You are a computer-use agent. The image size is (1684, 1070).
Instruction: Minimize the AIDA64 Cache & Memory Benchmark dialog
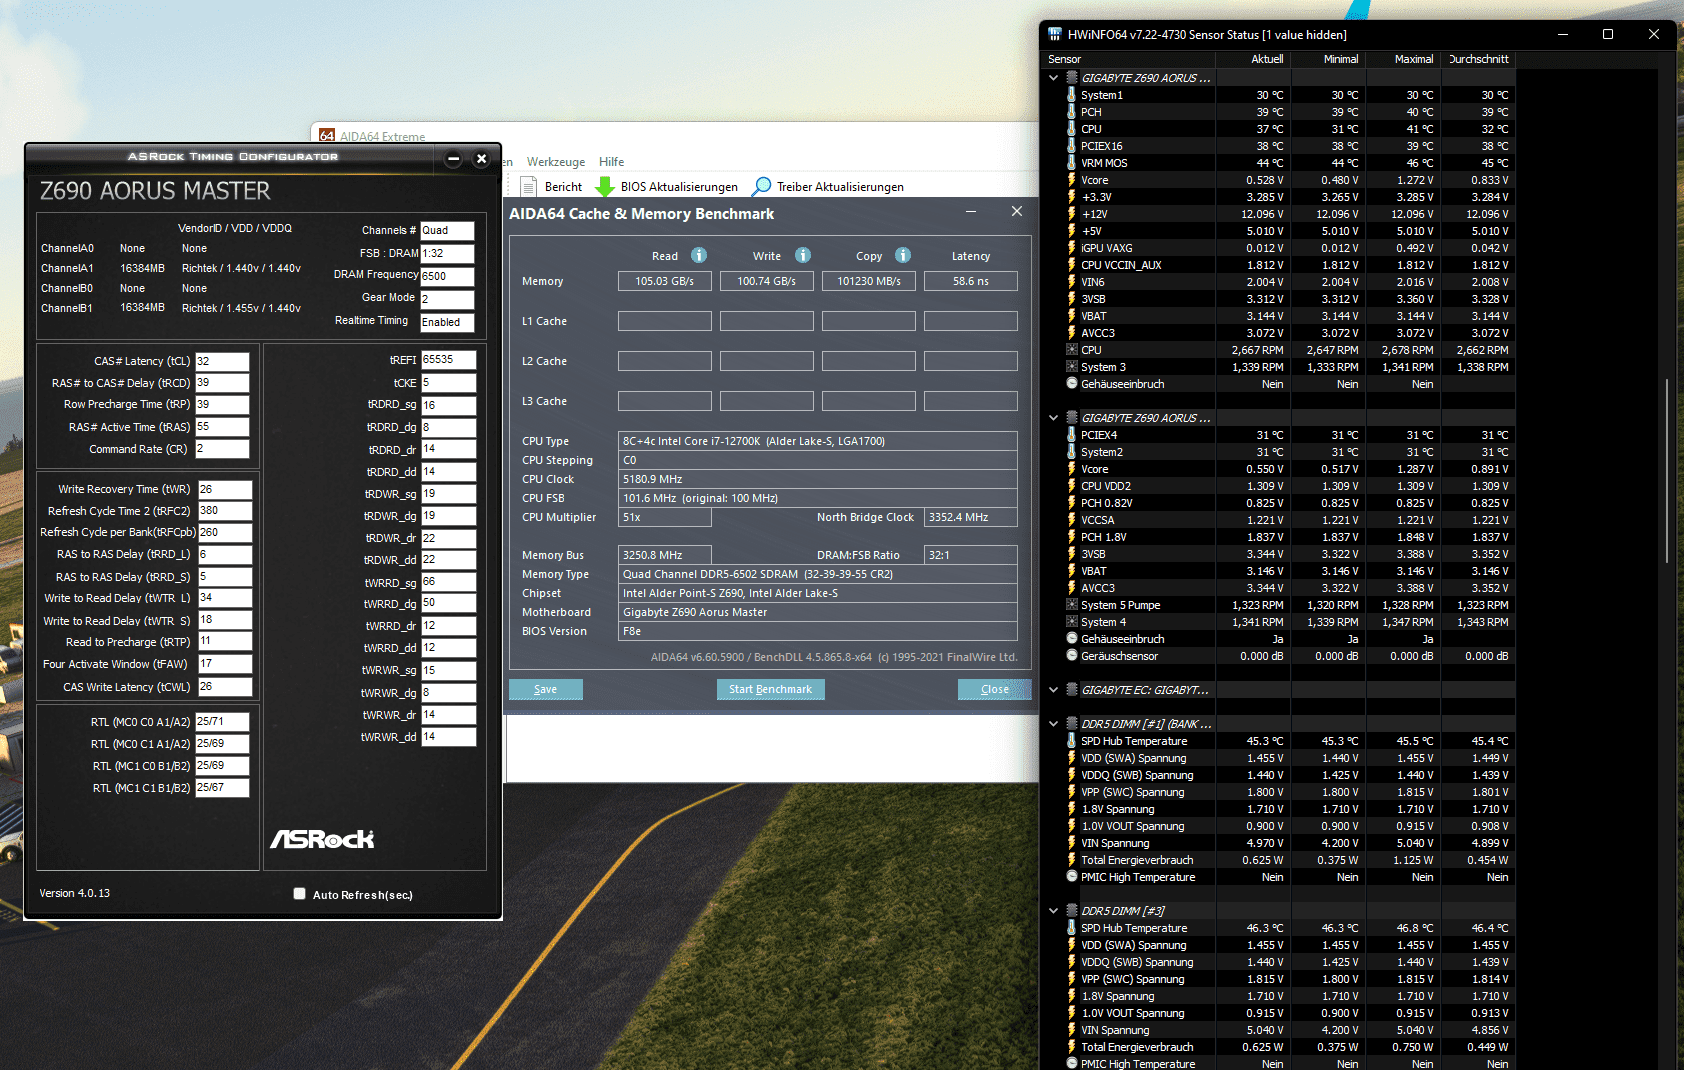point(970,212)
